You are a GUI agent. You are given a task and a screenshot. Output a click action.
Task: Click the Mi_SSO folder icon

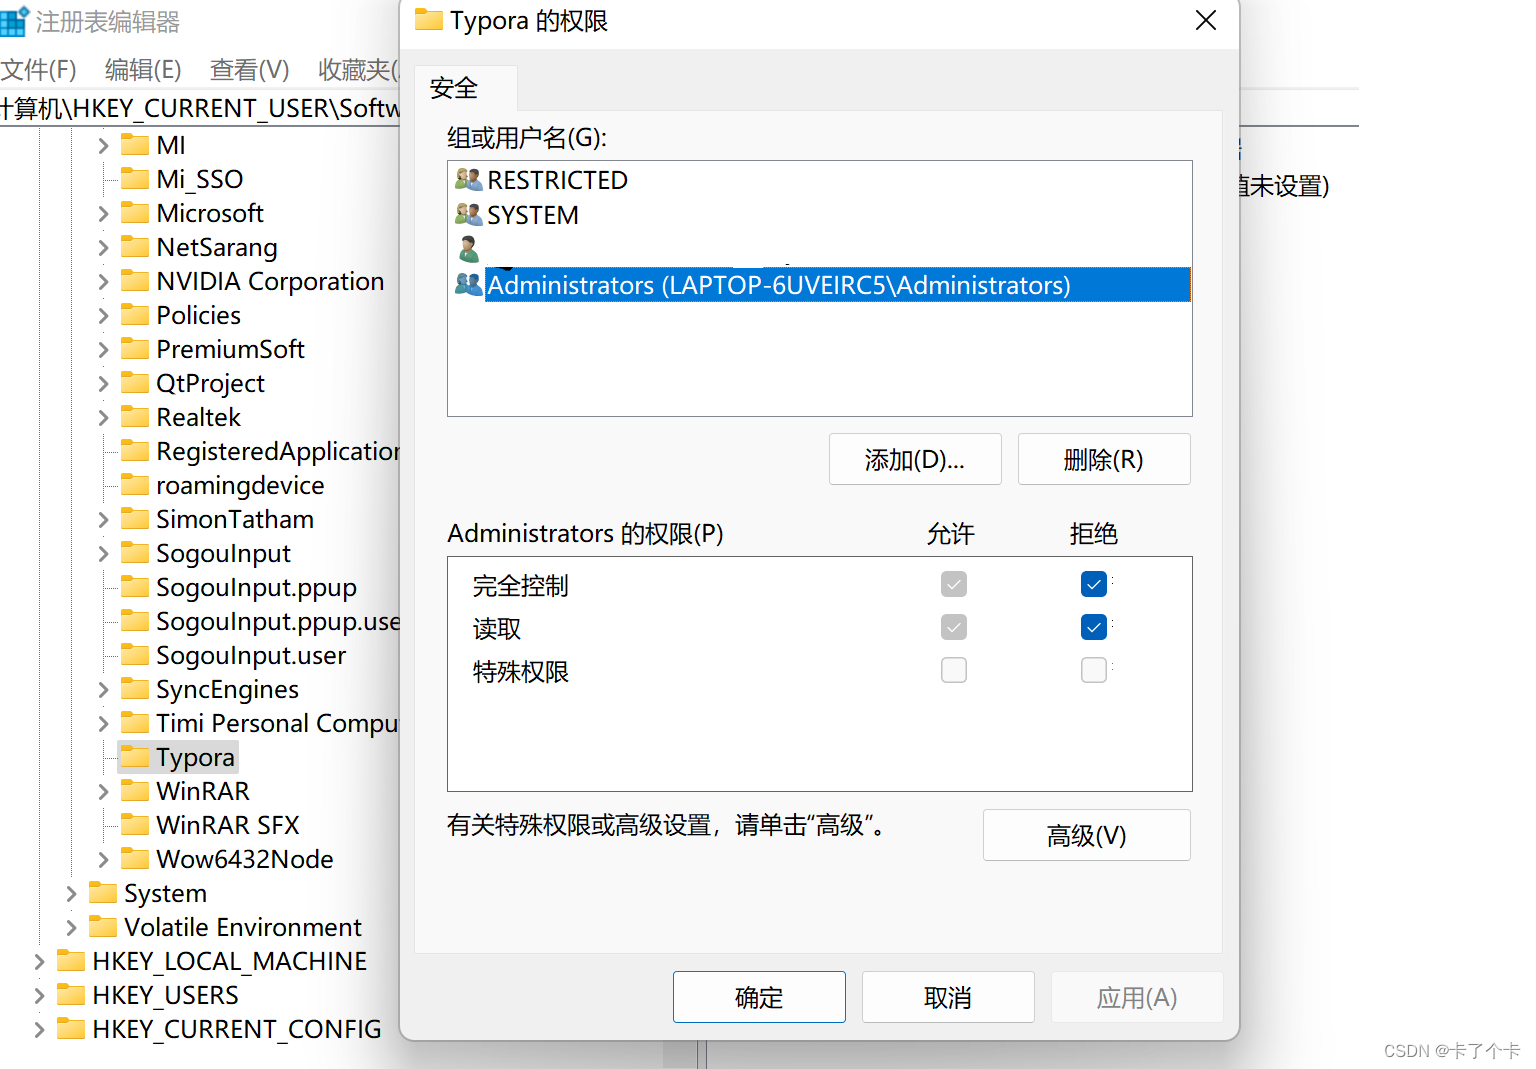(135, 179)
